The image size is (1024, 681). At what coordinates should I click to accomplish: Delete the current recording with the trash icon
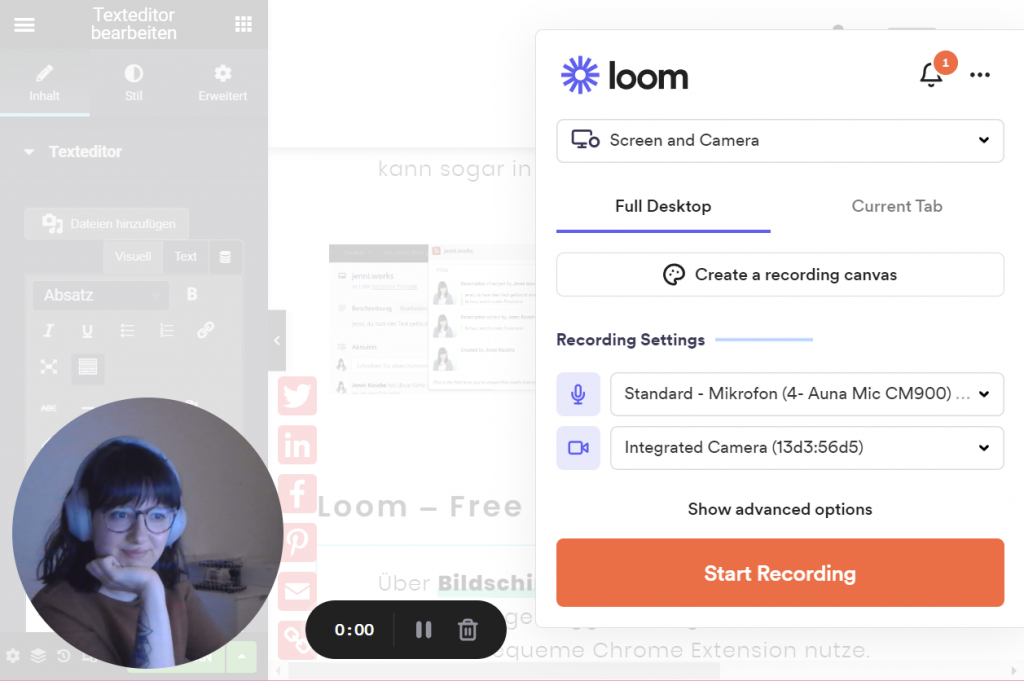coord(467,630)
